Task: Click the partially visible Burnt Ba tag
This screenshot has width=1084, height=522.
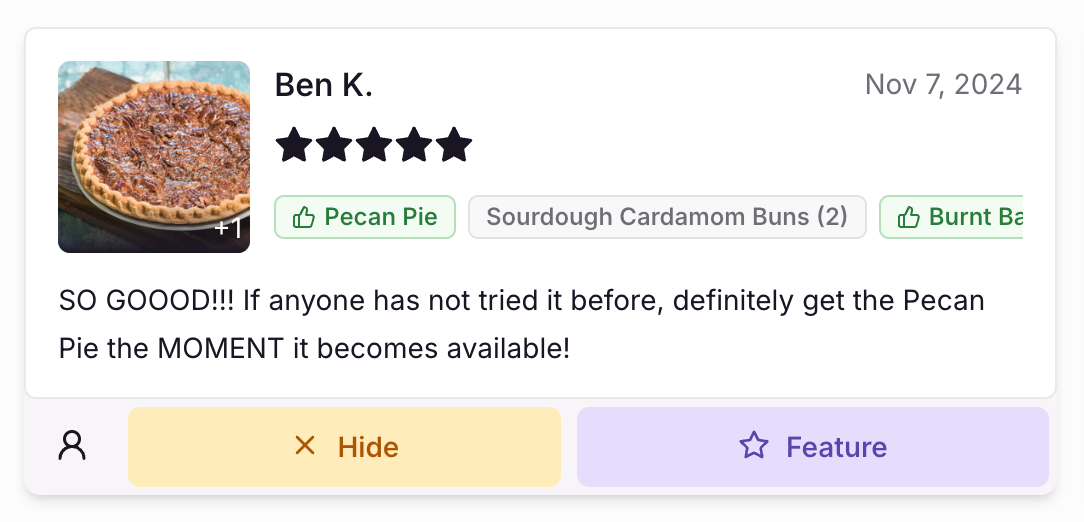Action: coord(951,217)
